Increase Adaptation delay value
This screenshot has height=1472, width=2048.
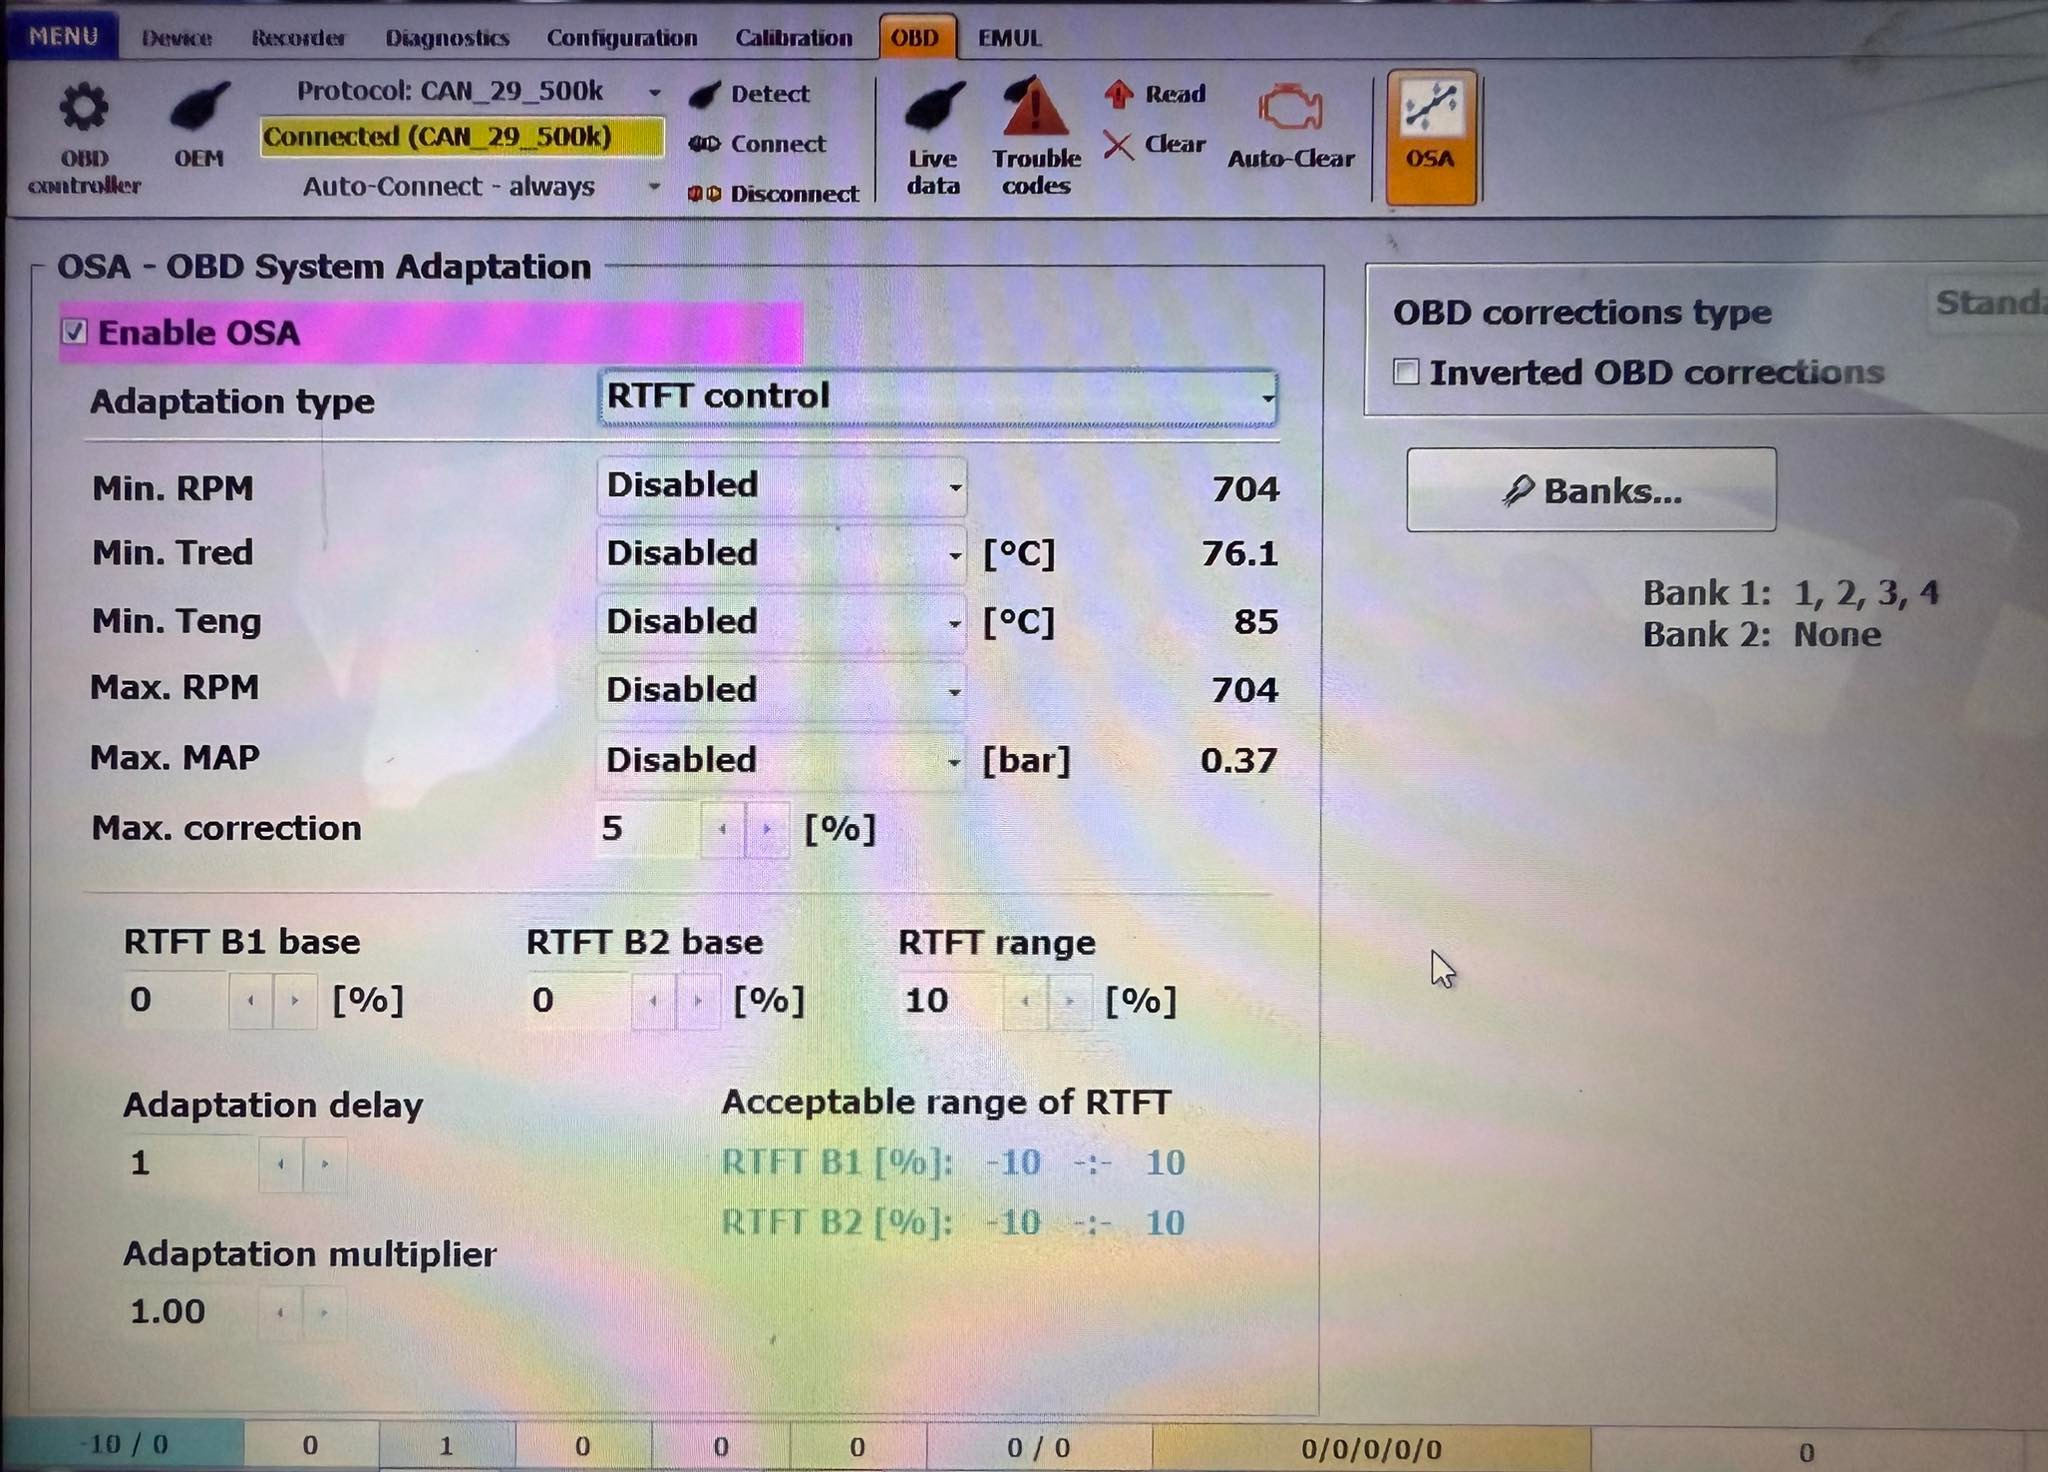pyautogui.click(x=325, y=1164)
